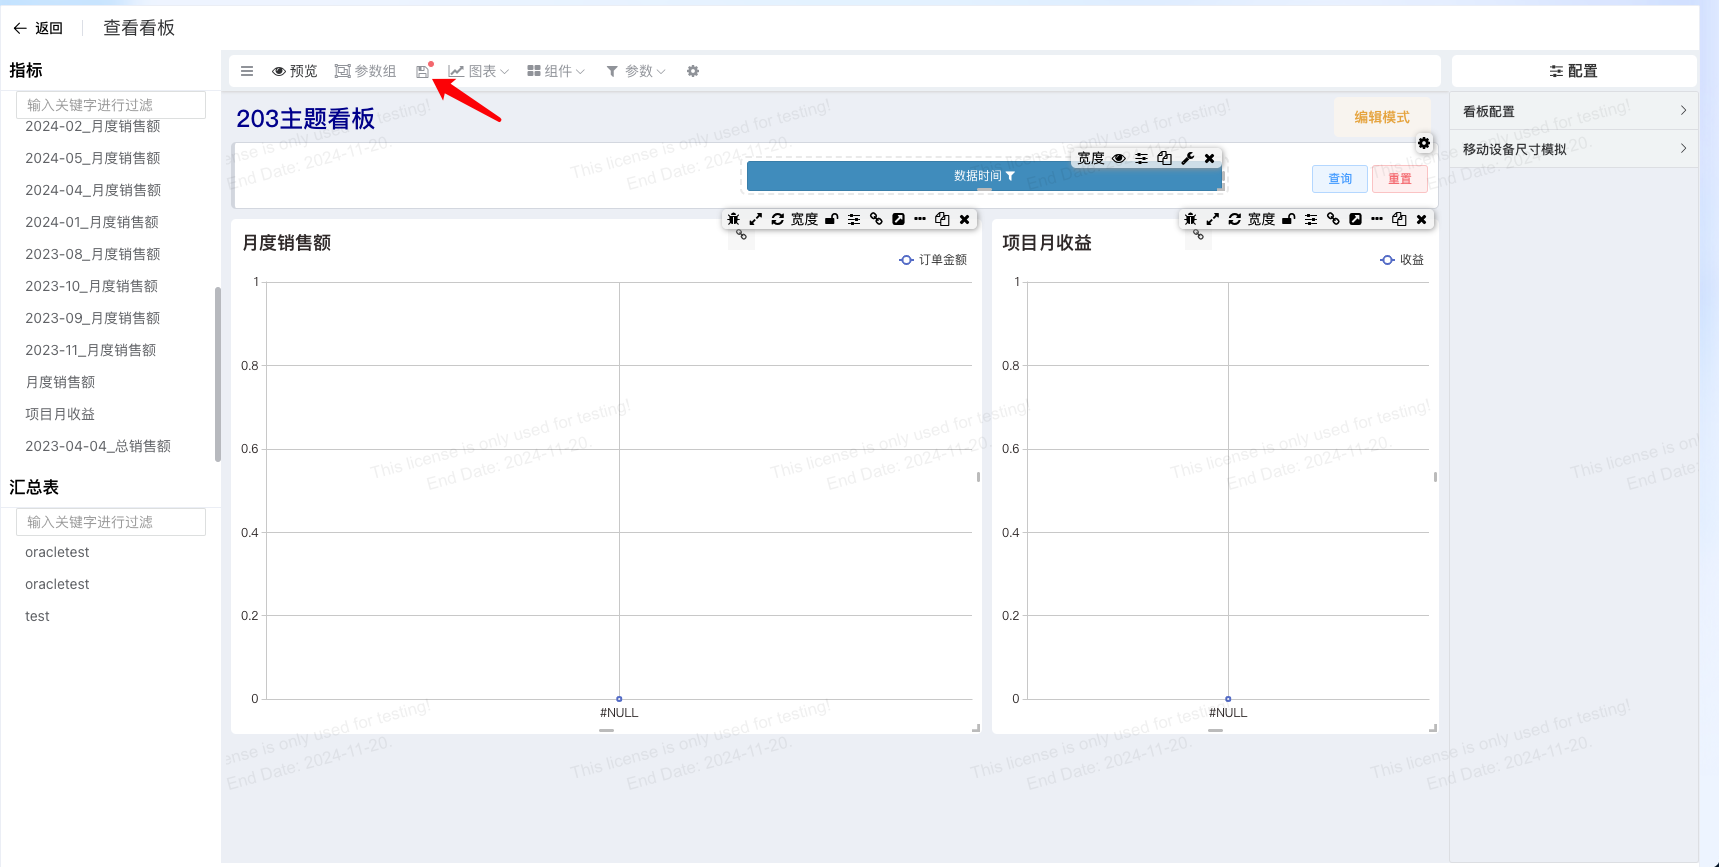The image size is (1719, 867).
Task: Click 预览 in the toolbar
Action: pos(295,71)
